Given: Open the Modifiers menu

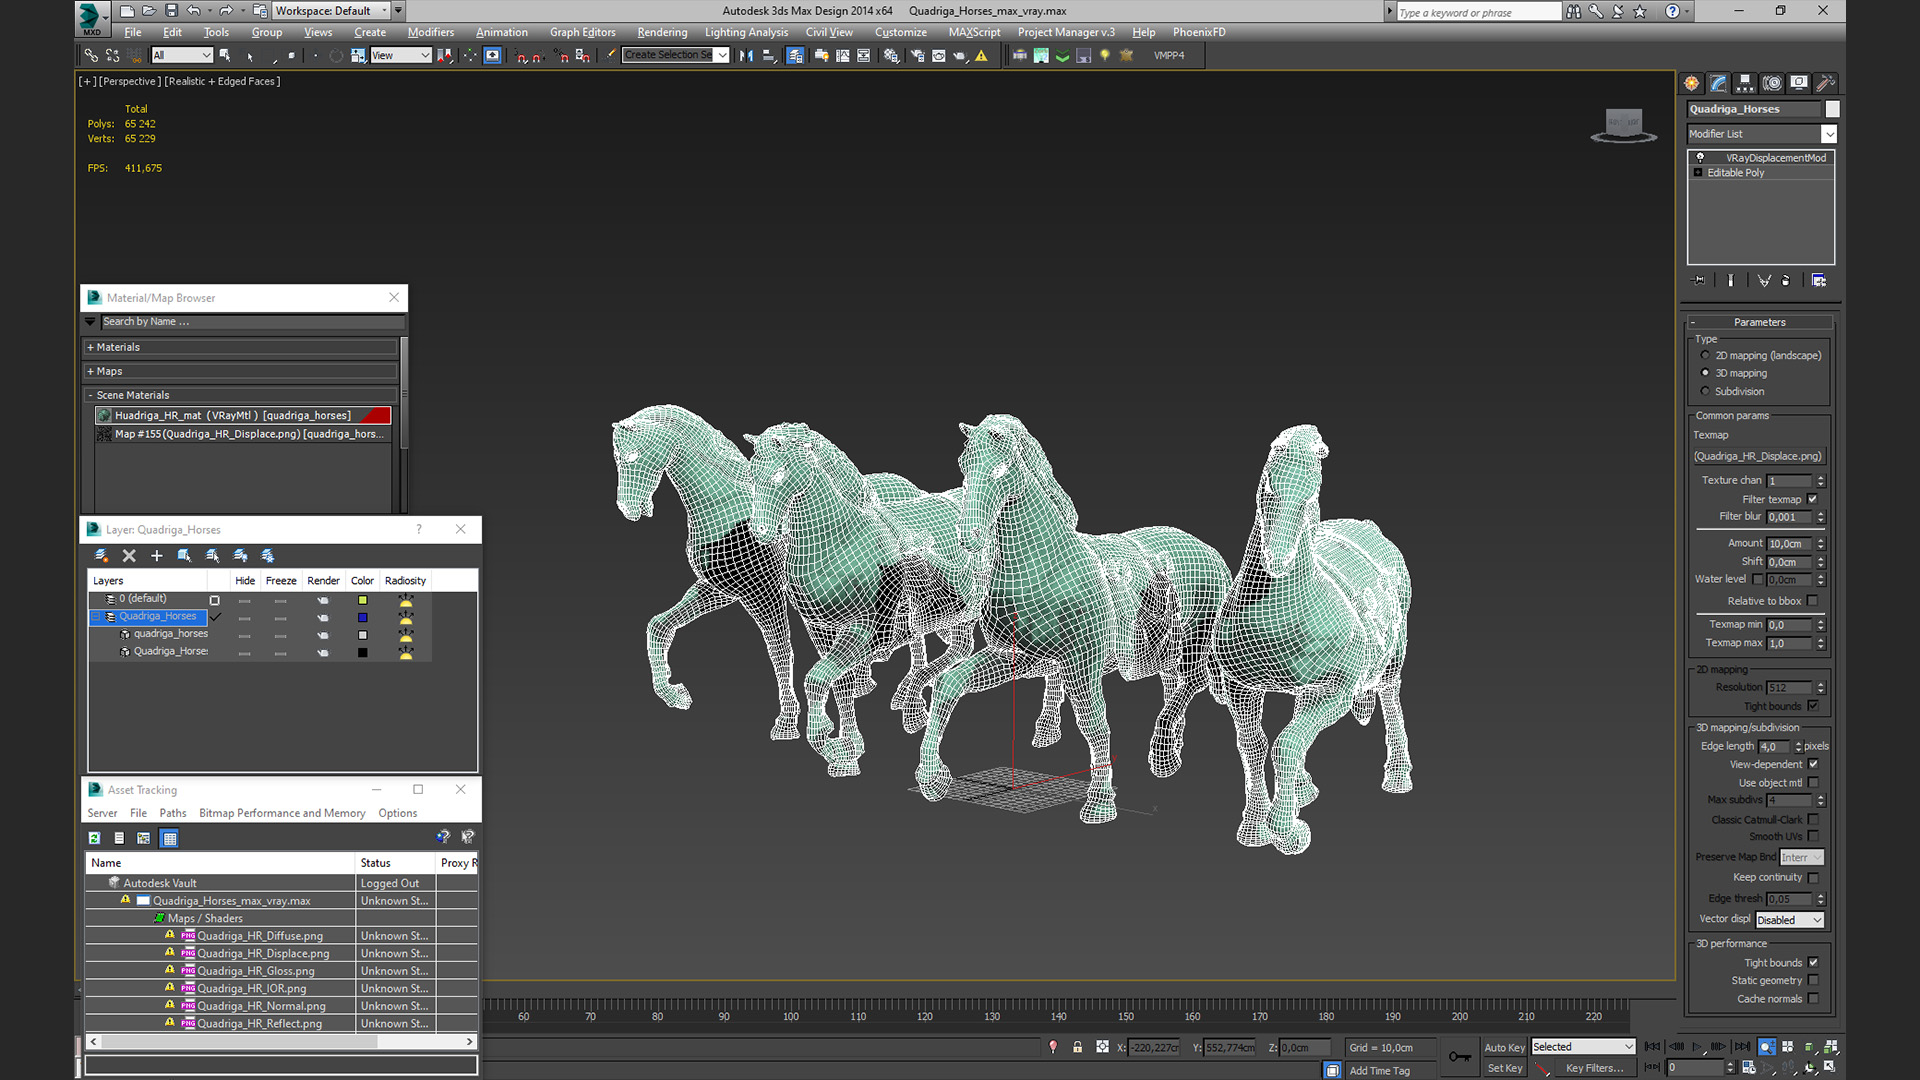Looking at the screenshot, I should (430, 32).
